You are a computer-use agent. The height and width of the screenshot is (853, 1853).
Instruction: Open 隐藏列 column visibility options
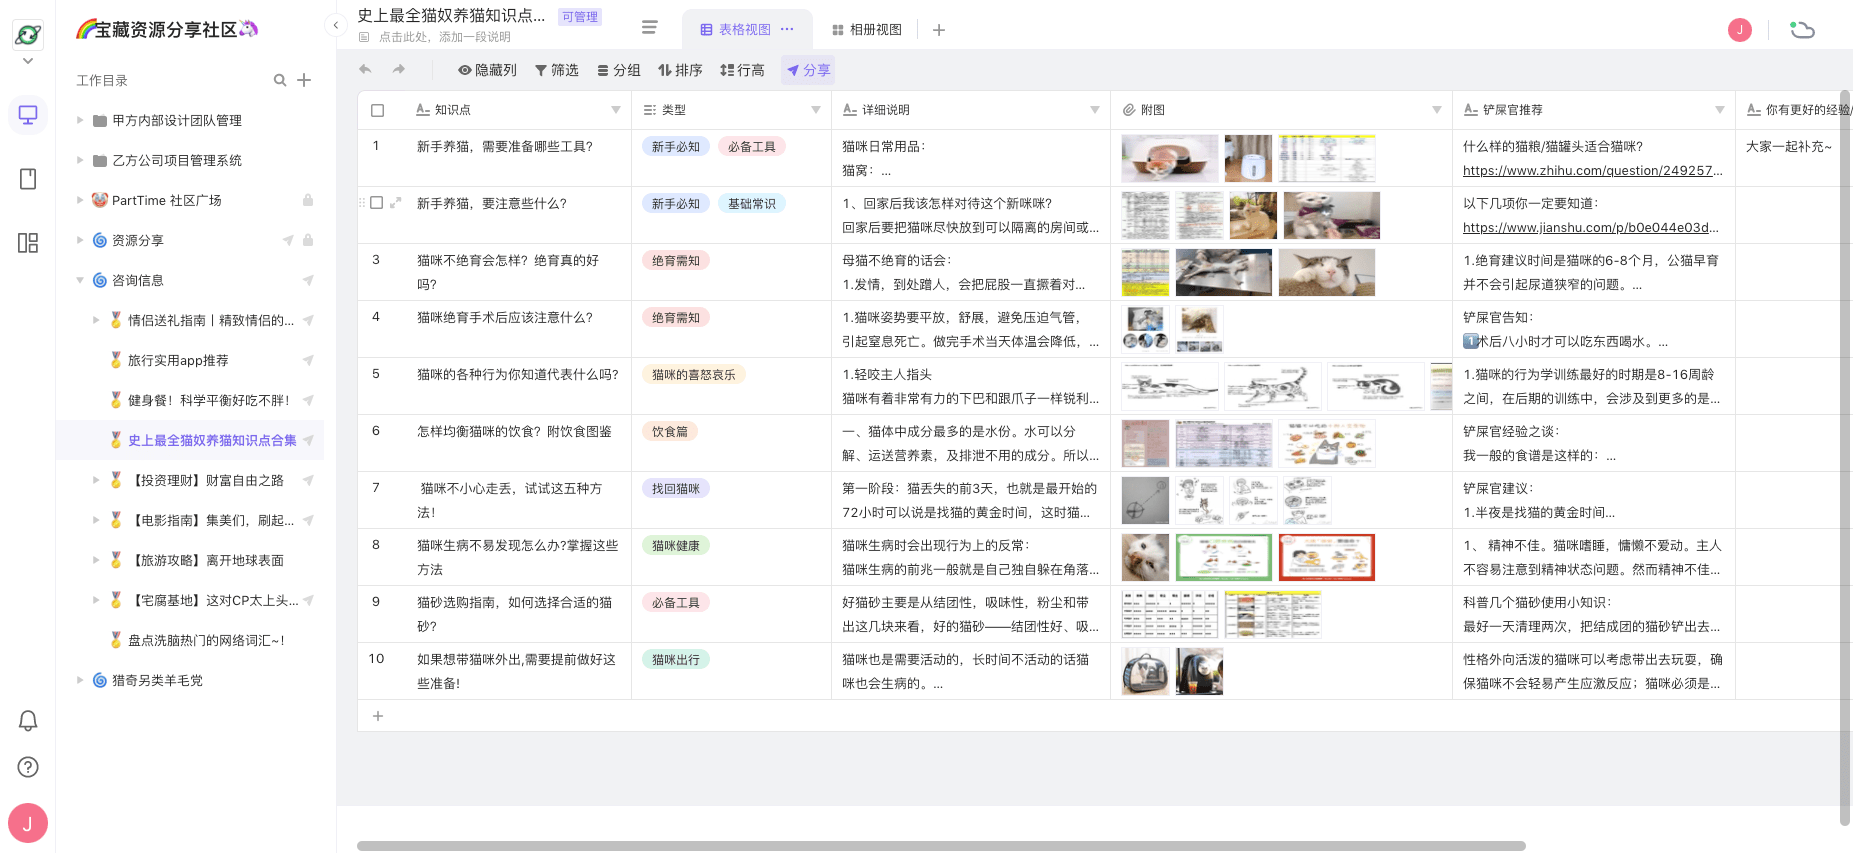(487, 70)
